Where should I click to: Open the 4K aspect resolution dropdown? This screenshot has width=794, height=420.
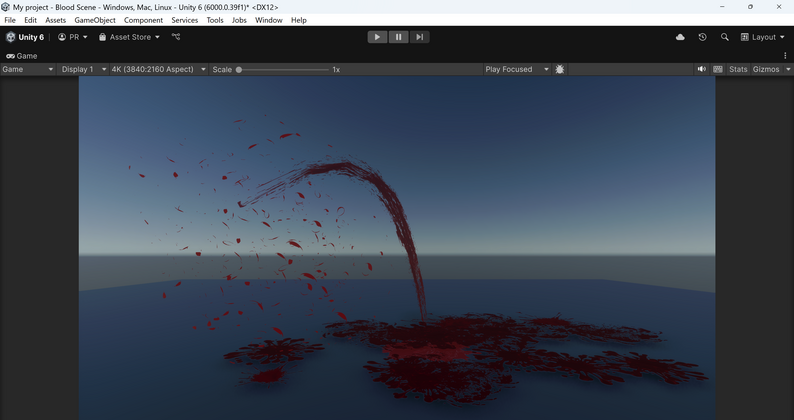click(x=158, y=69)
